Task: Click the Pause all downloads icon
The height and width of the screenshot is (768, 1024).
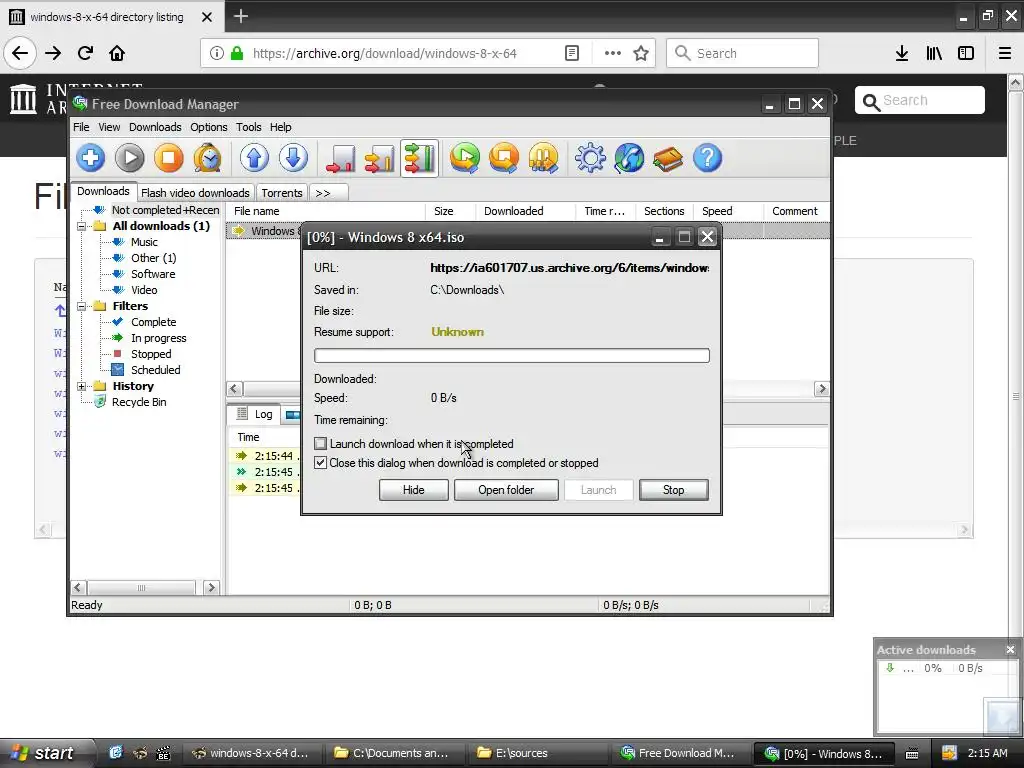Action: [543, 158]
